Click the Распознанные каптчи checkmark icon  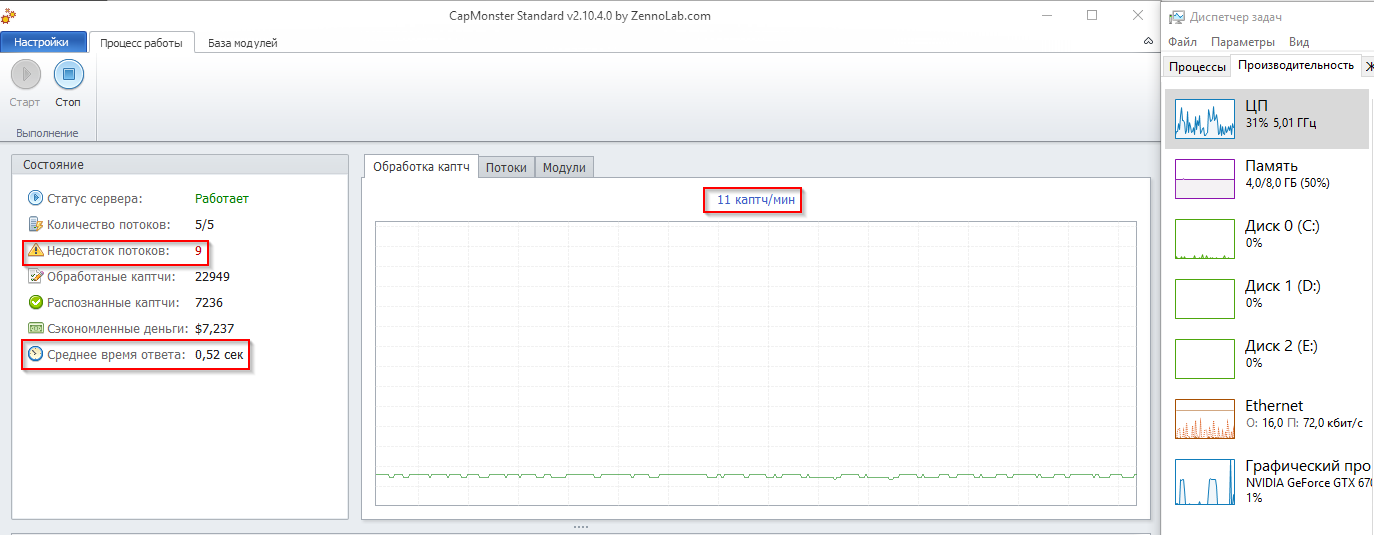coord(36,302)
